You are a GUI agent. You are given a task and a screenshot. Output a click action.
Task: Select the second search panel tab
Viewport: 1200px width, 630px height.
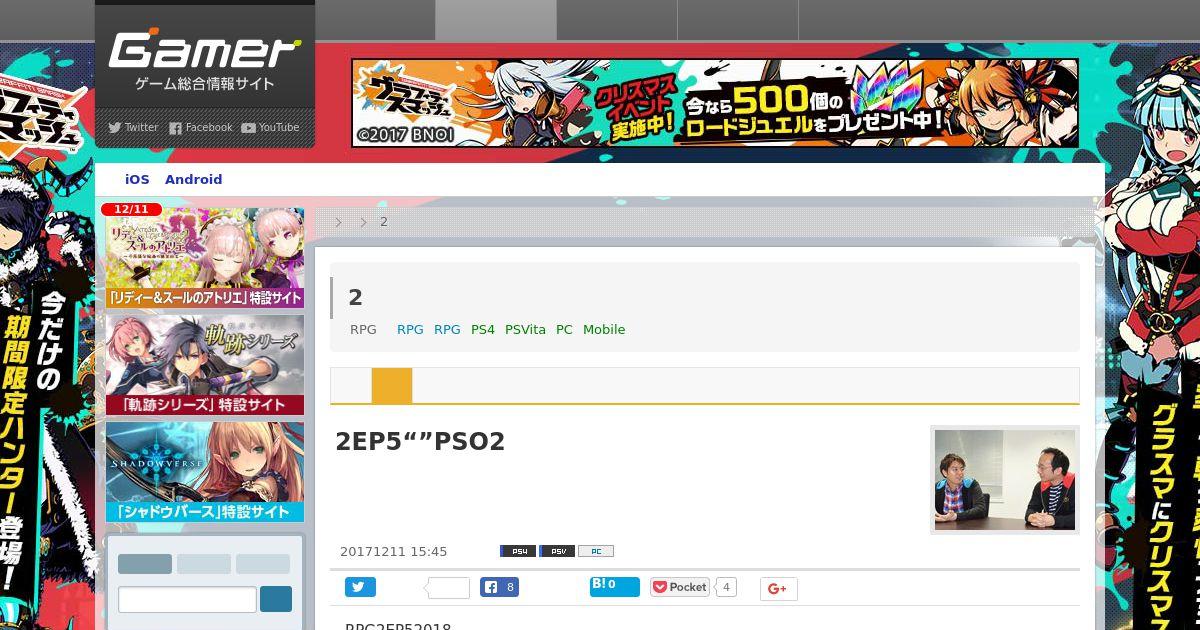(x=204, y=564)
